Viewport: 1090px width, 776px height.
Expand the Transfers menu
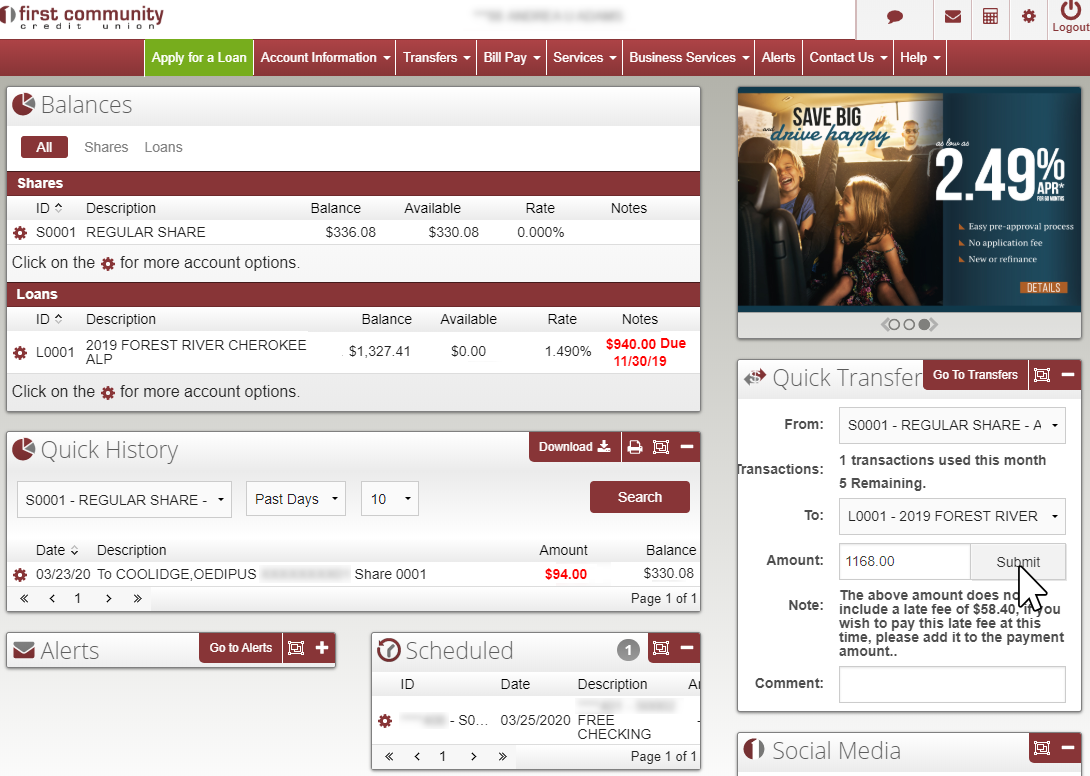(x=437, y=58)
